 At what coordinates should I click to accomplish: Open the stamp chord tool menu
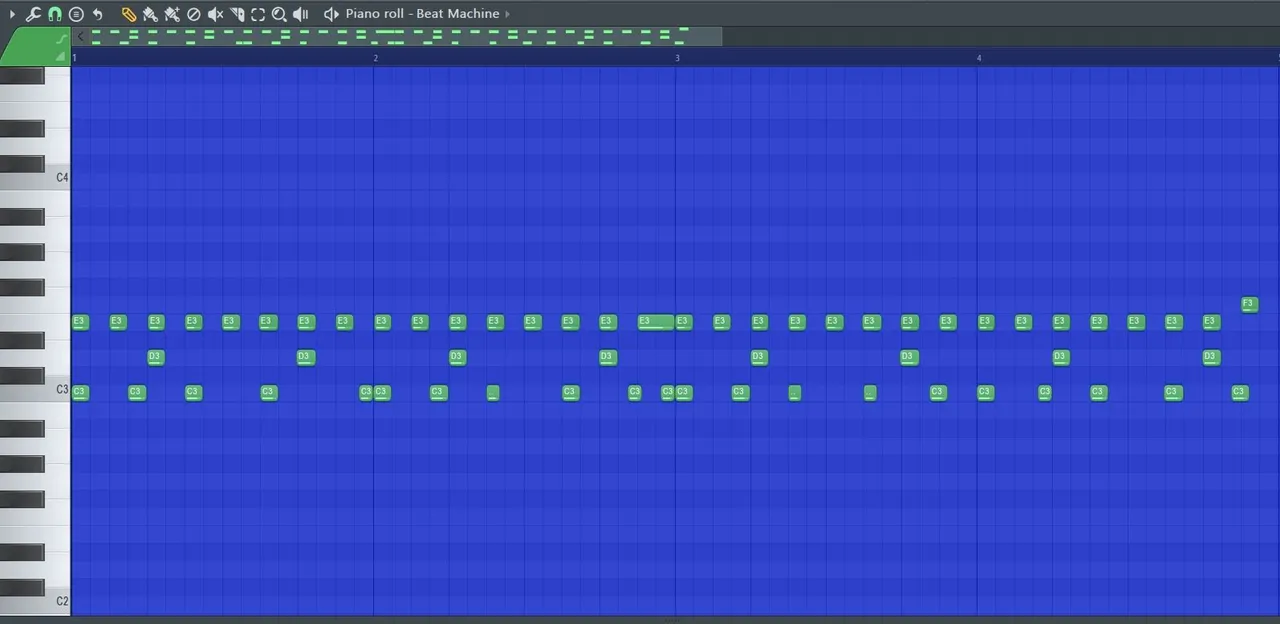pyautogui.click(x=76, y=14)
